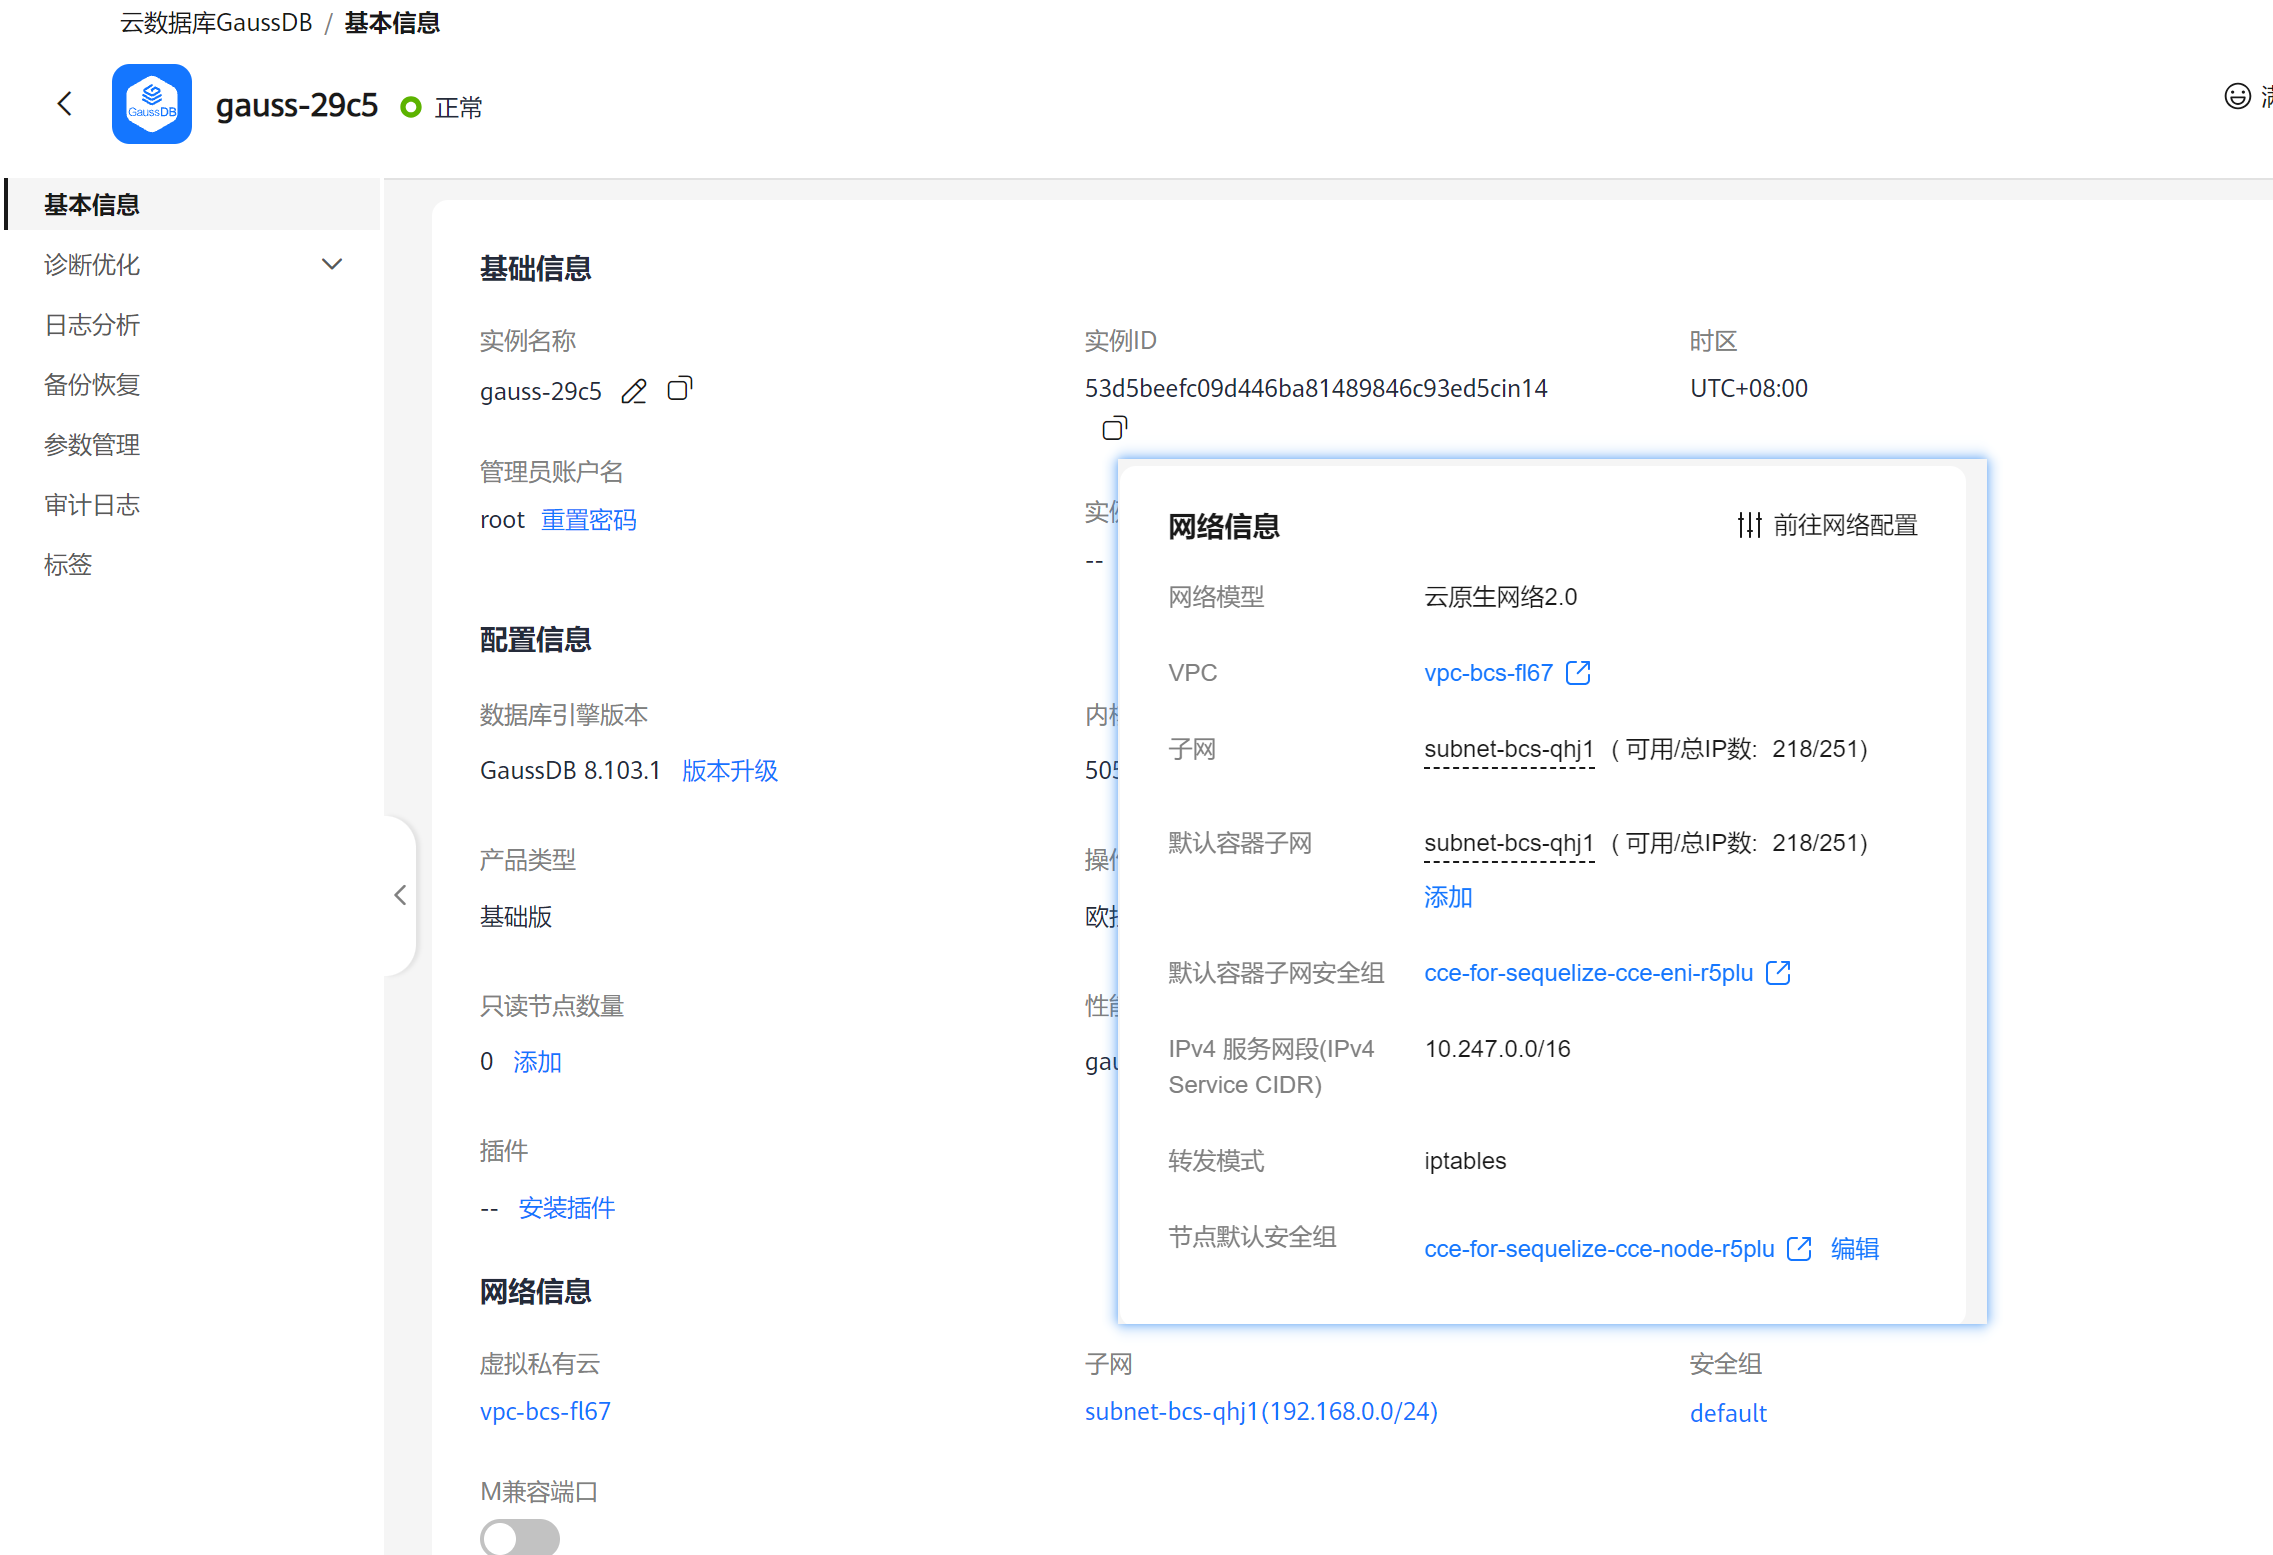
Task: Collapse the left sidebar with the chevron handle
Action: (400, 895)
